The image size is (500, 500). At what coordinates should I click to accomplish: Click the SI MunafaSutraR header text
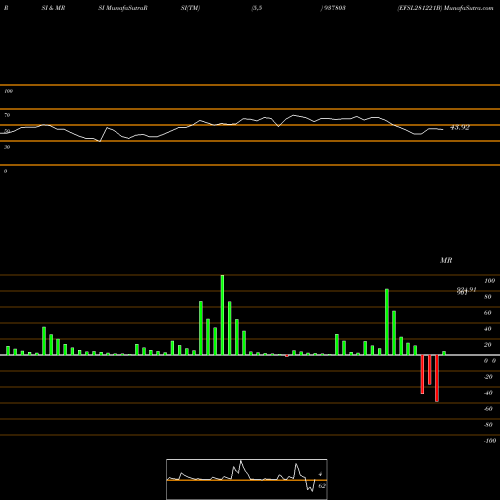click(x=123, y=8)
